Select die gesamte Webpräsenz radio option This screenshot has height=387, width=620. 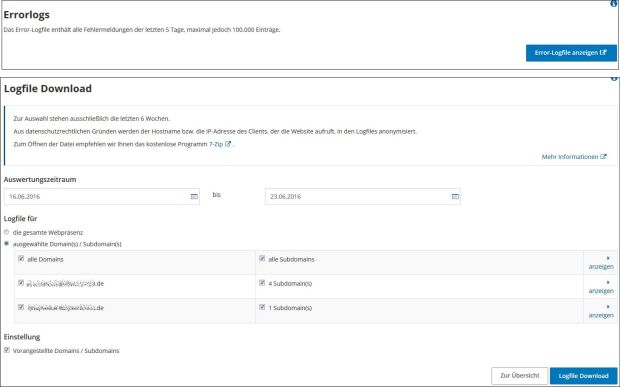(6, 232)
